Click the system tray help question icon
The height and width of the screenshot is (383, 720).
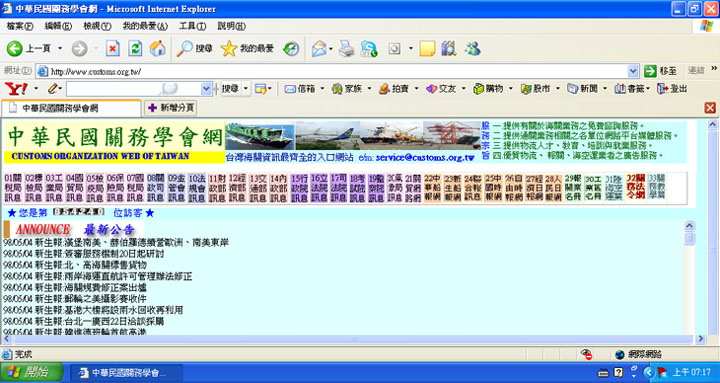click(619, 372)
